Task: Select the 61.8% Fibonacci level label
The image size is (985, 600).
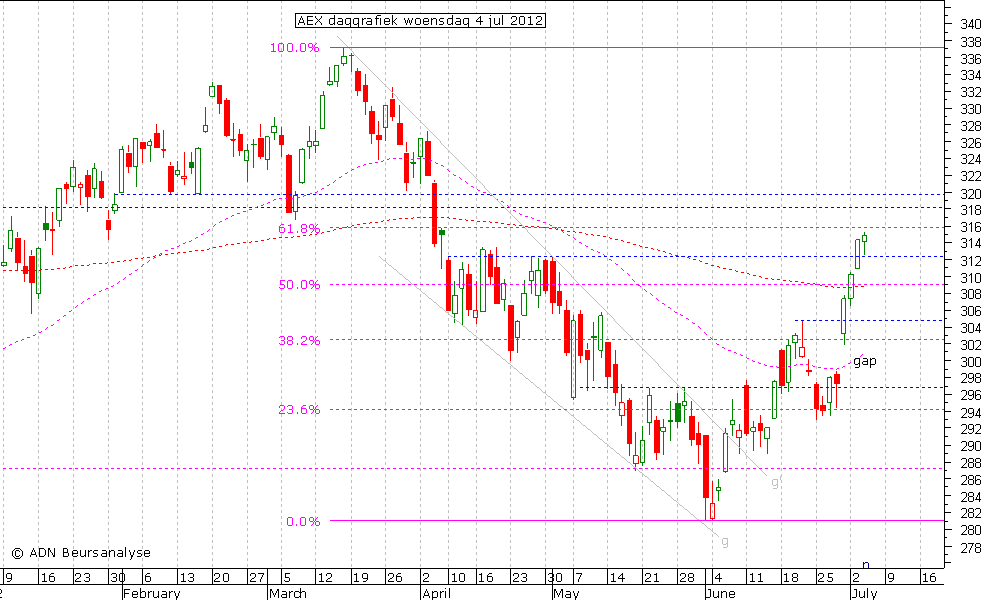Action: coord(299,229)
